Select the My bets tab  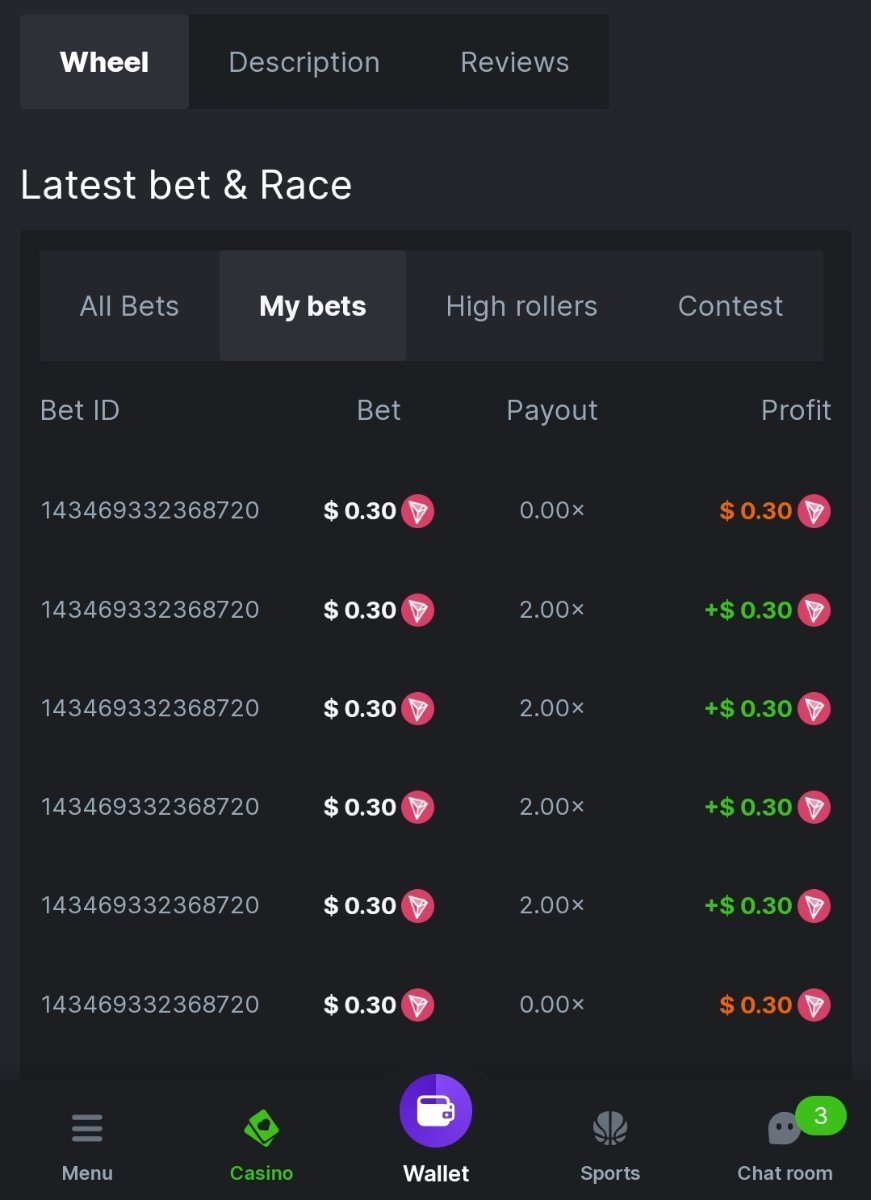click(312, 306)
